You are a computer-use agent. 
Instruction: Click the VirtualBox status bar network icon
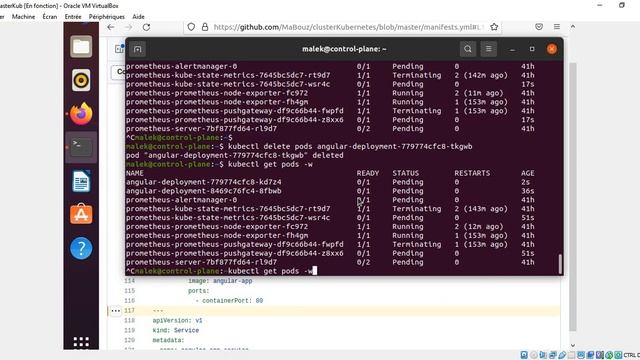coord(552,355)
